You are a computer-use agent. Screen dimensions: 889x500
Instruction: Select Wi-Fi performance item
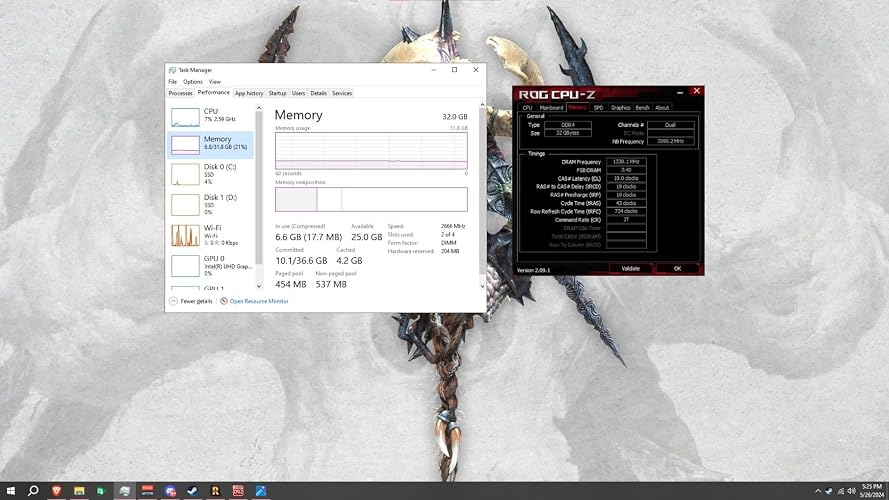point(210,235)
